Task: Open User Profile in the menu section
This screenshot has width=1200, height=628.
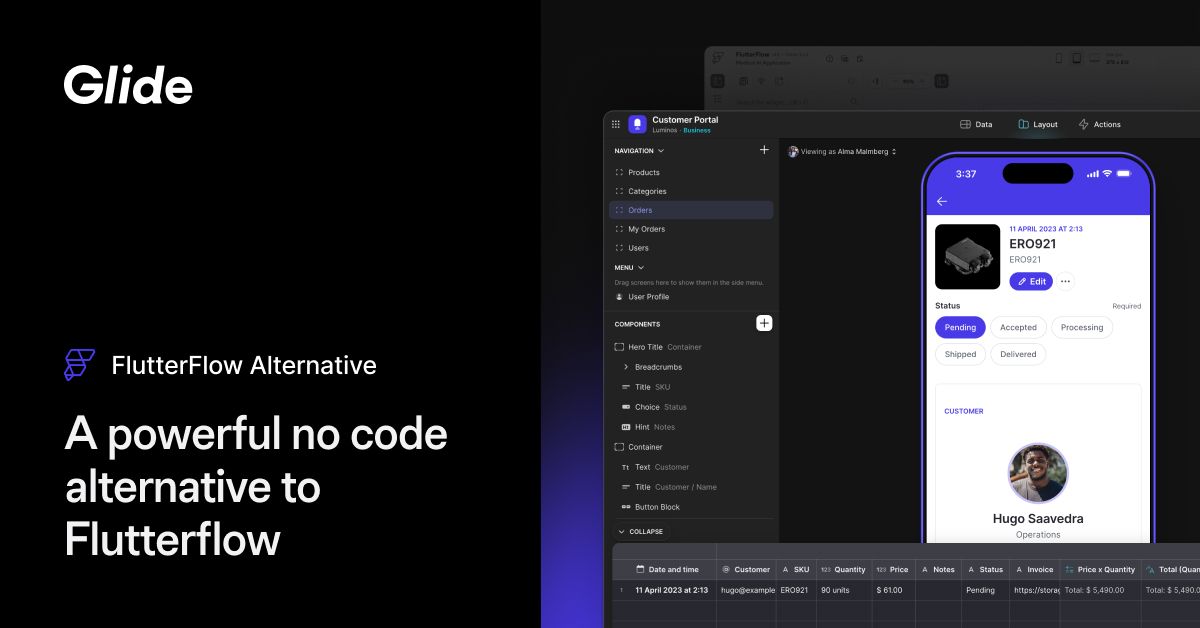Action: [x=691, y=297]
